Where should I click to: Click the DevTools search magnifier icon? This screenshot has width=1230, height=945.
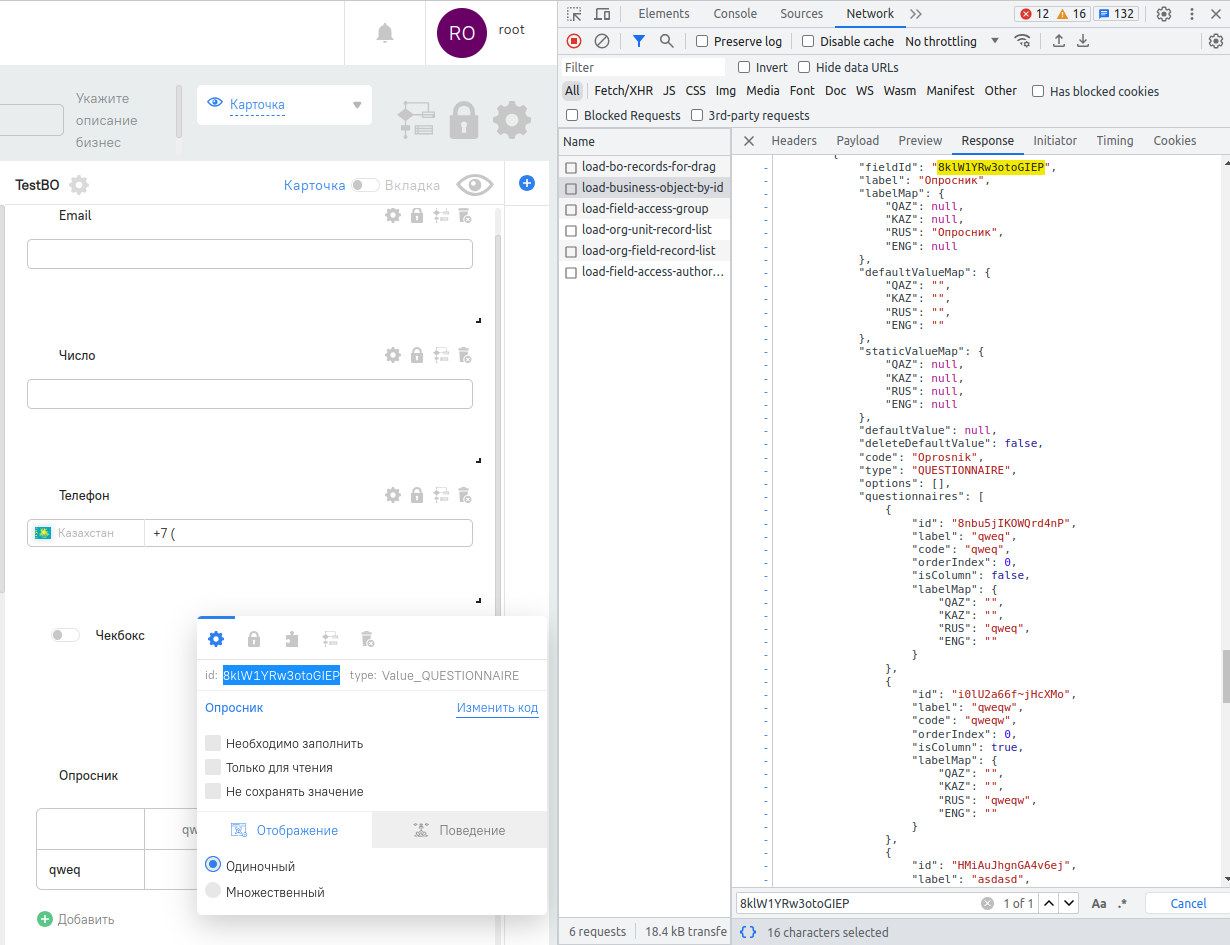pos(667,41)
